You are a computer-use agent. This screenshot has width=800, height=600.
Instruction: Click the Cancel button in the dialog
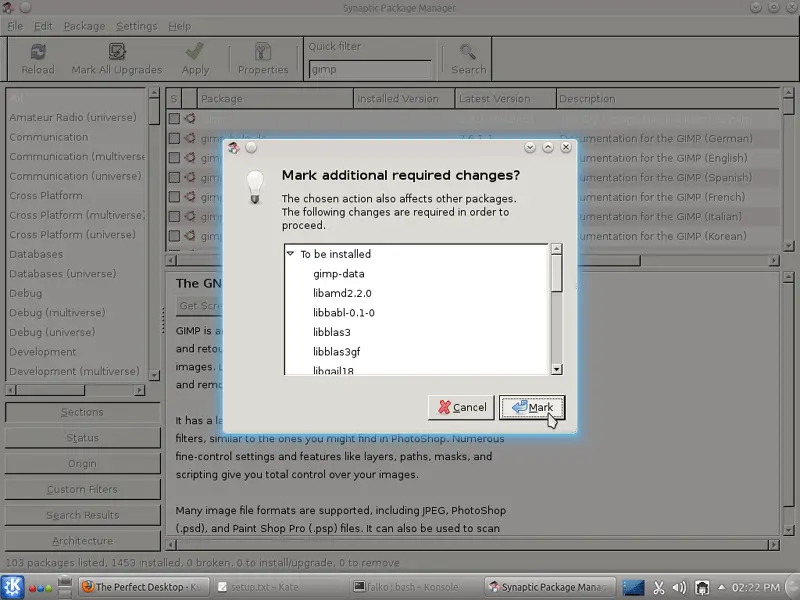[461, 407]
